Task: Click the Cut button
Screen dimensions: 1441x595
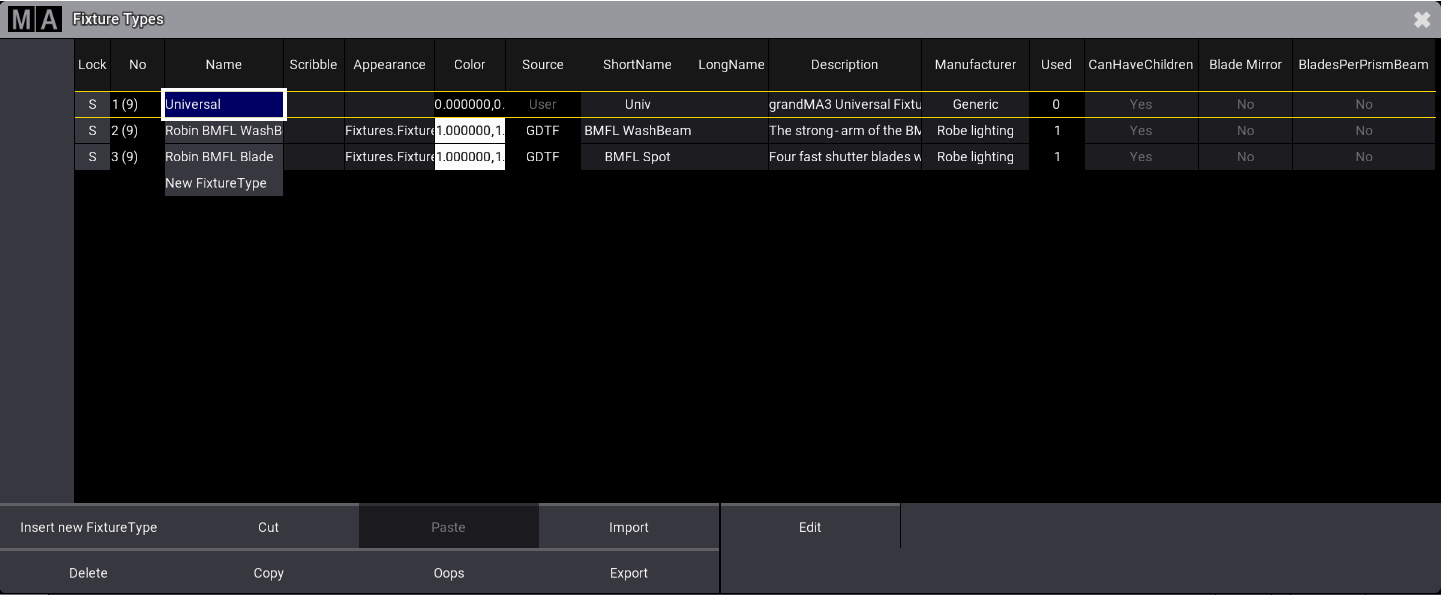Action: point(269,527)
